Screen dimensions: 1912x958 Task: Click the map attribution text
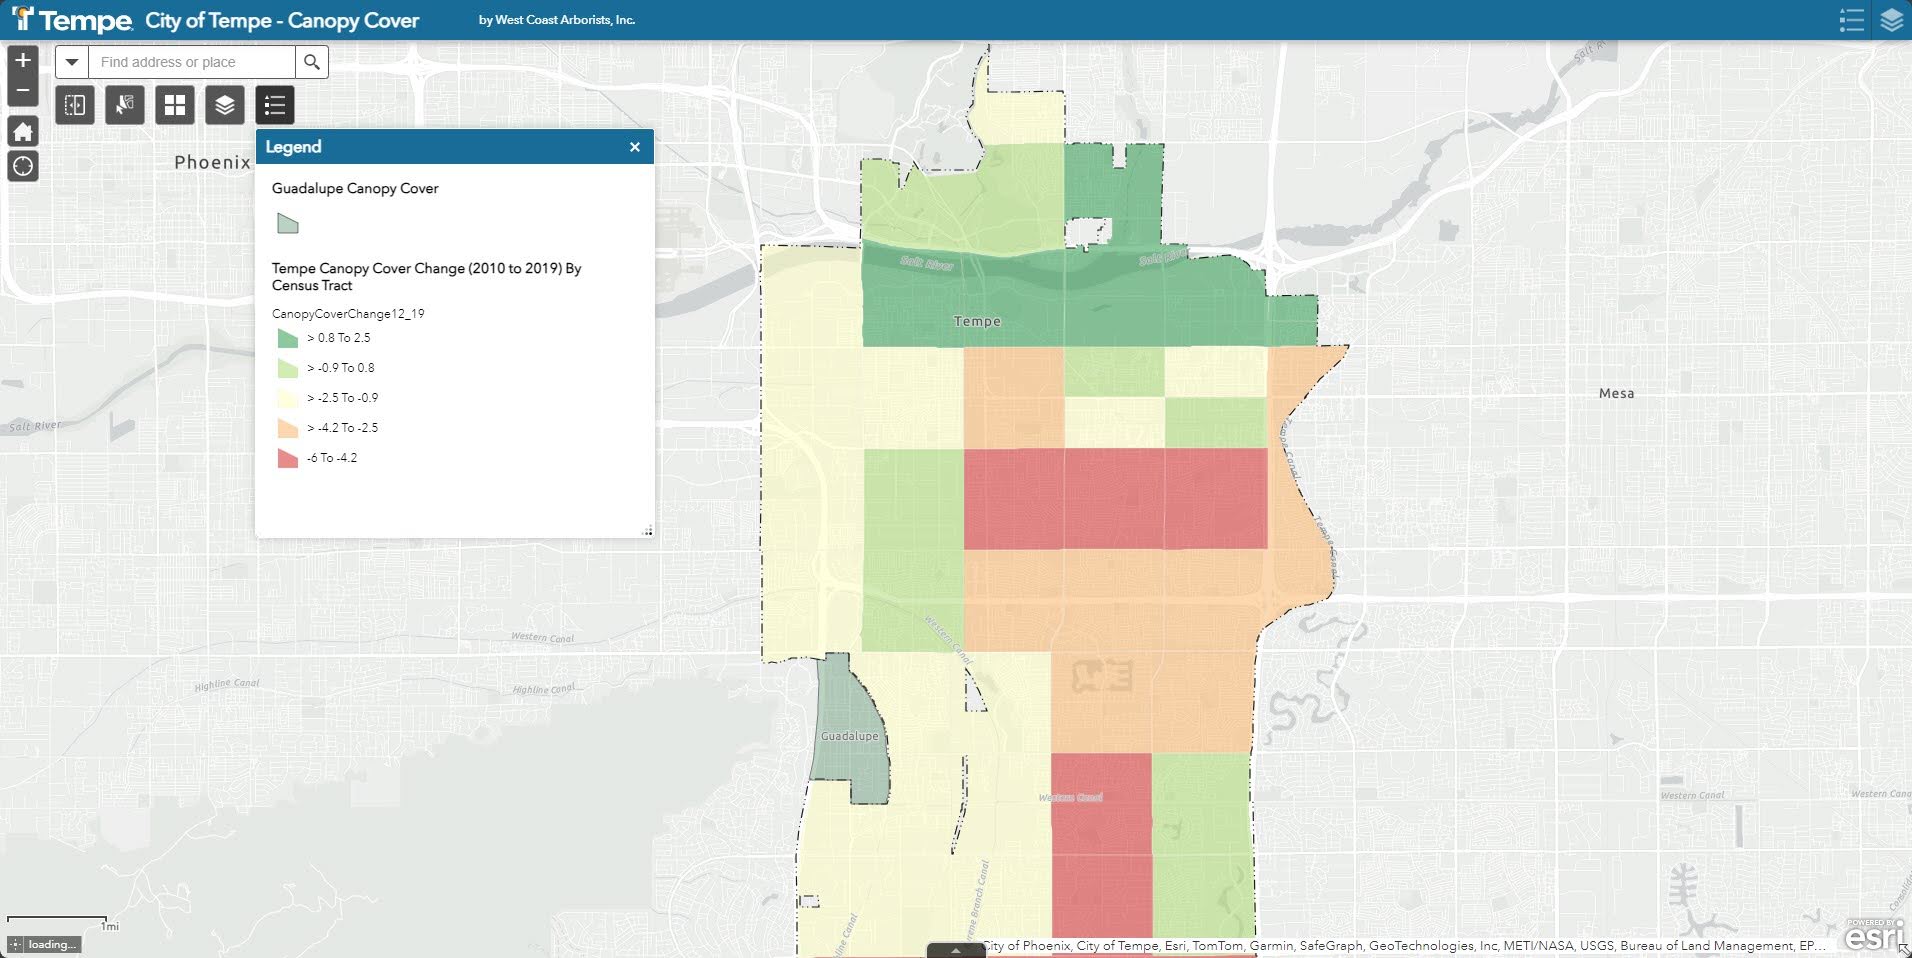[1403, 945]
